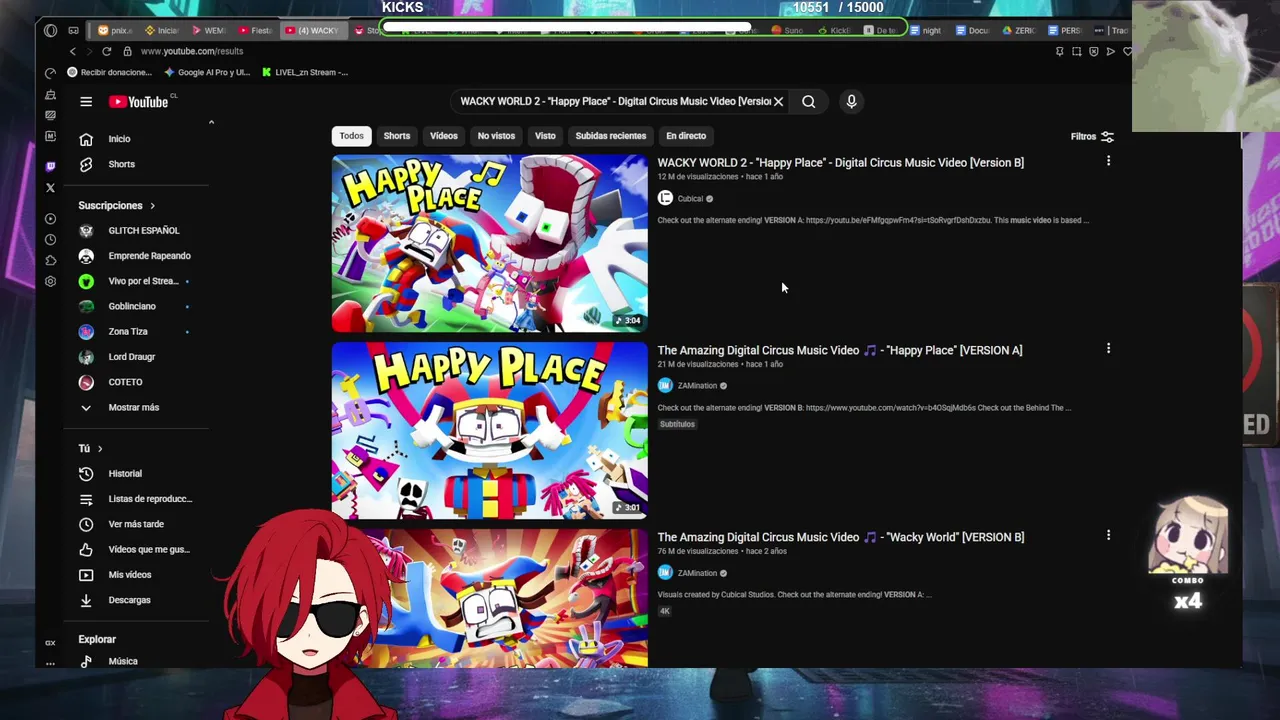Expand Suscripciones section chevron

tap(152, 206)
